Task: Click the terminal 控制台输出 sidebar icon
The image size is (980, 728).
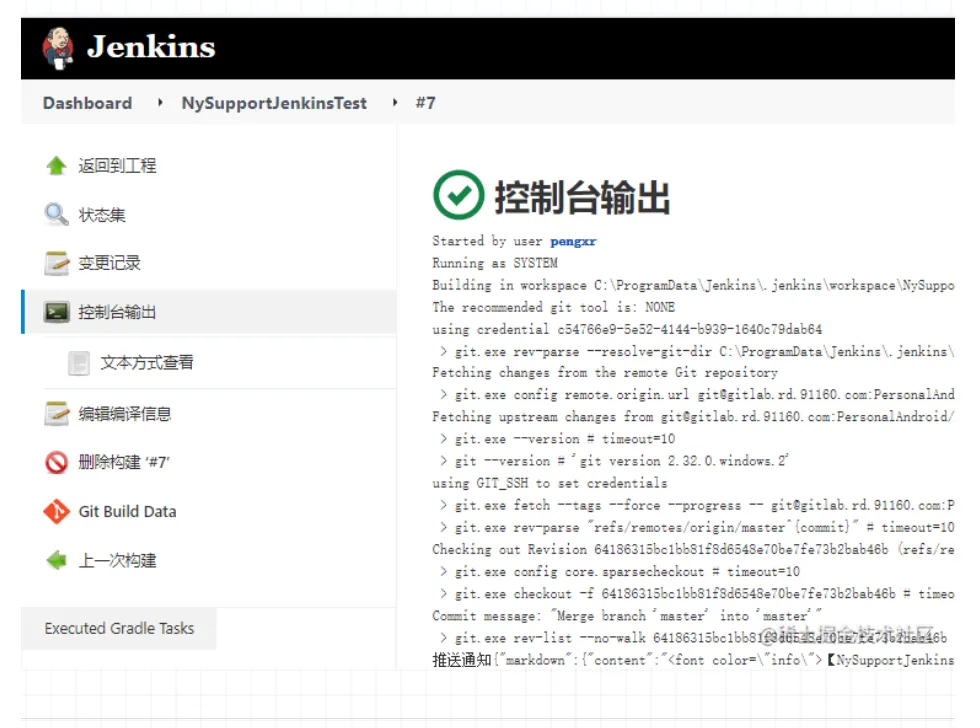Action: tap(57, 312)
